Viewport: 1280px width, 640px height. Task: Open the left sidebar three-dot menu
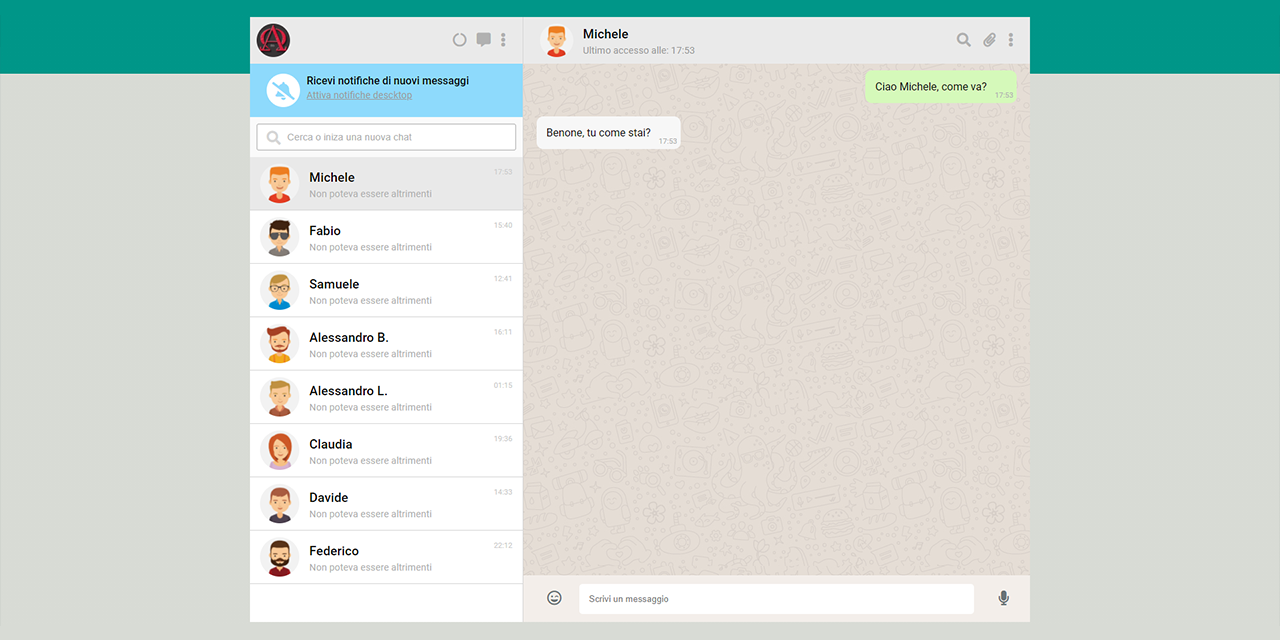503,39
